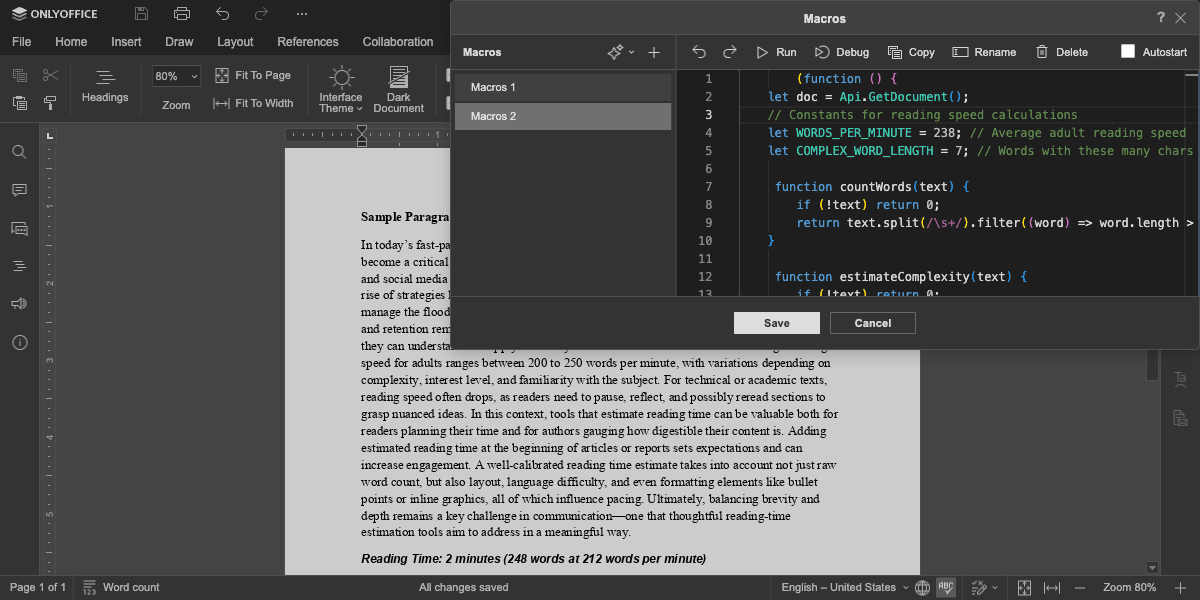Select the Copy Style paint roller icon

51,103
